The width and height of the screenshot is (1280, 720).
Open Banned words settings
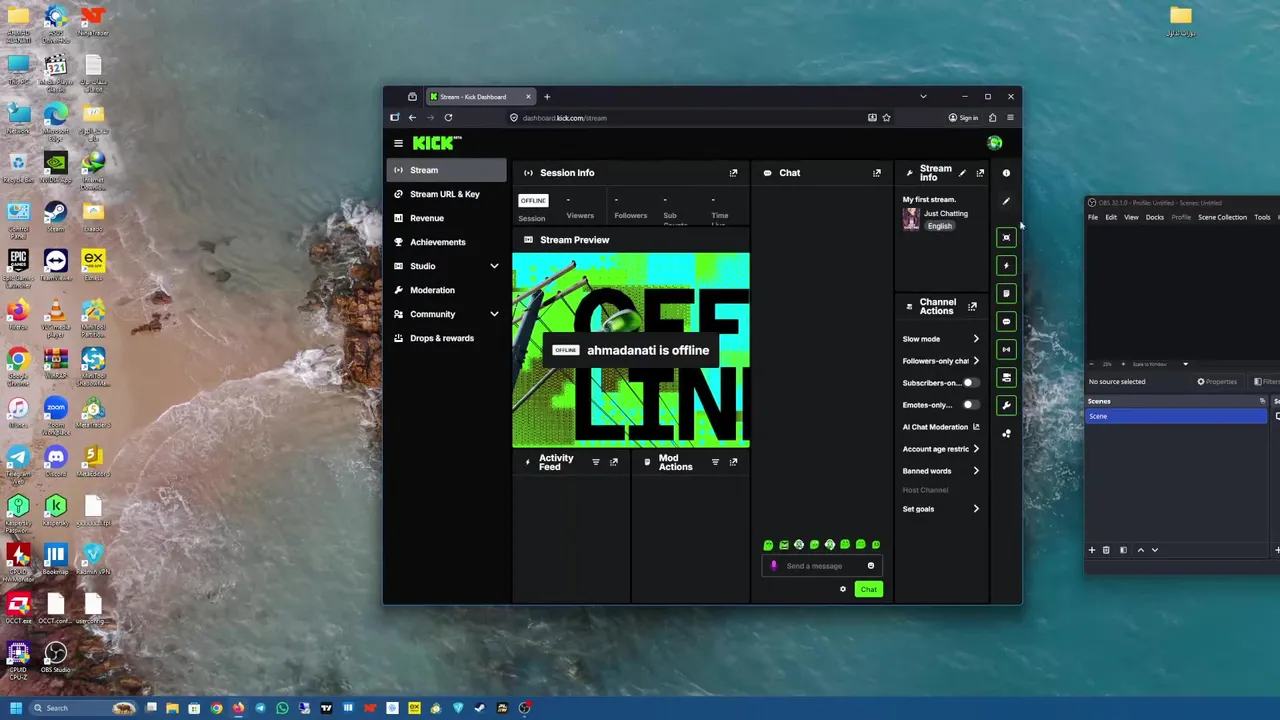pos(940,471)
